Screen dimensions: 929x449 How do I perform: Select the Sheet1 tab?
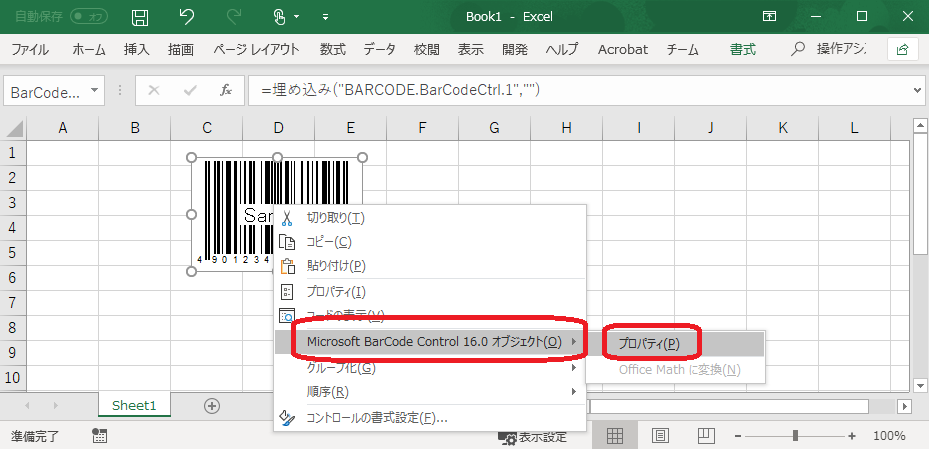(134, 406)
